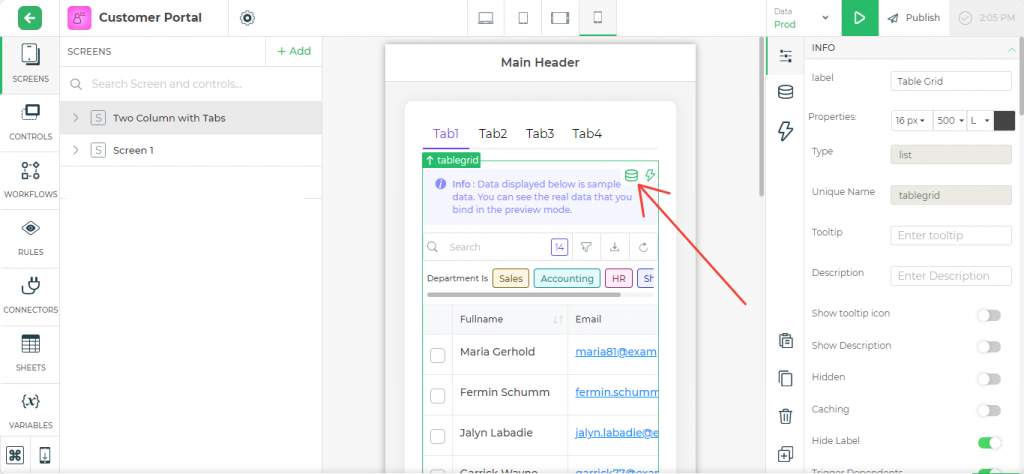Click the Search Screen and controls field

click(x=191, y=84)
